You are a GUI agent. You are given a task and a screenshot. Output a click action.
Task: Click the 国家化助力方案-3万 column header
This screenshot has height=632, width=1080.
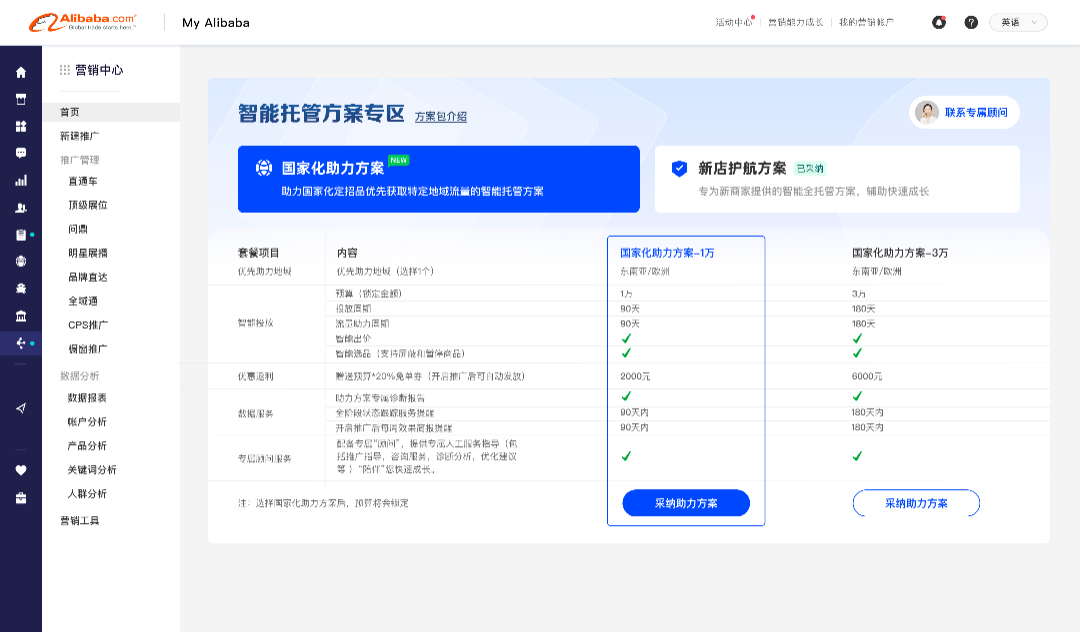(900, 253)
